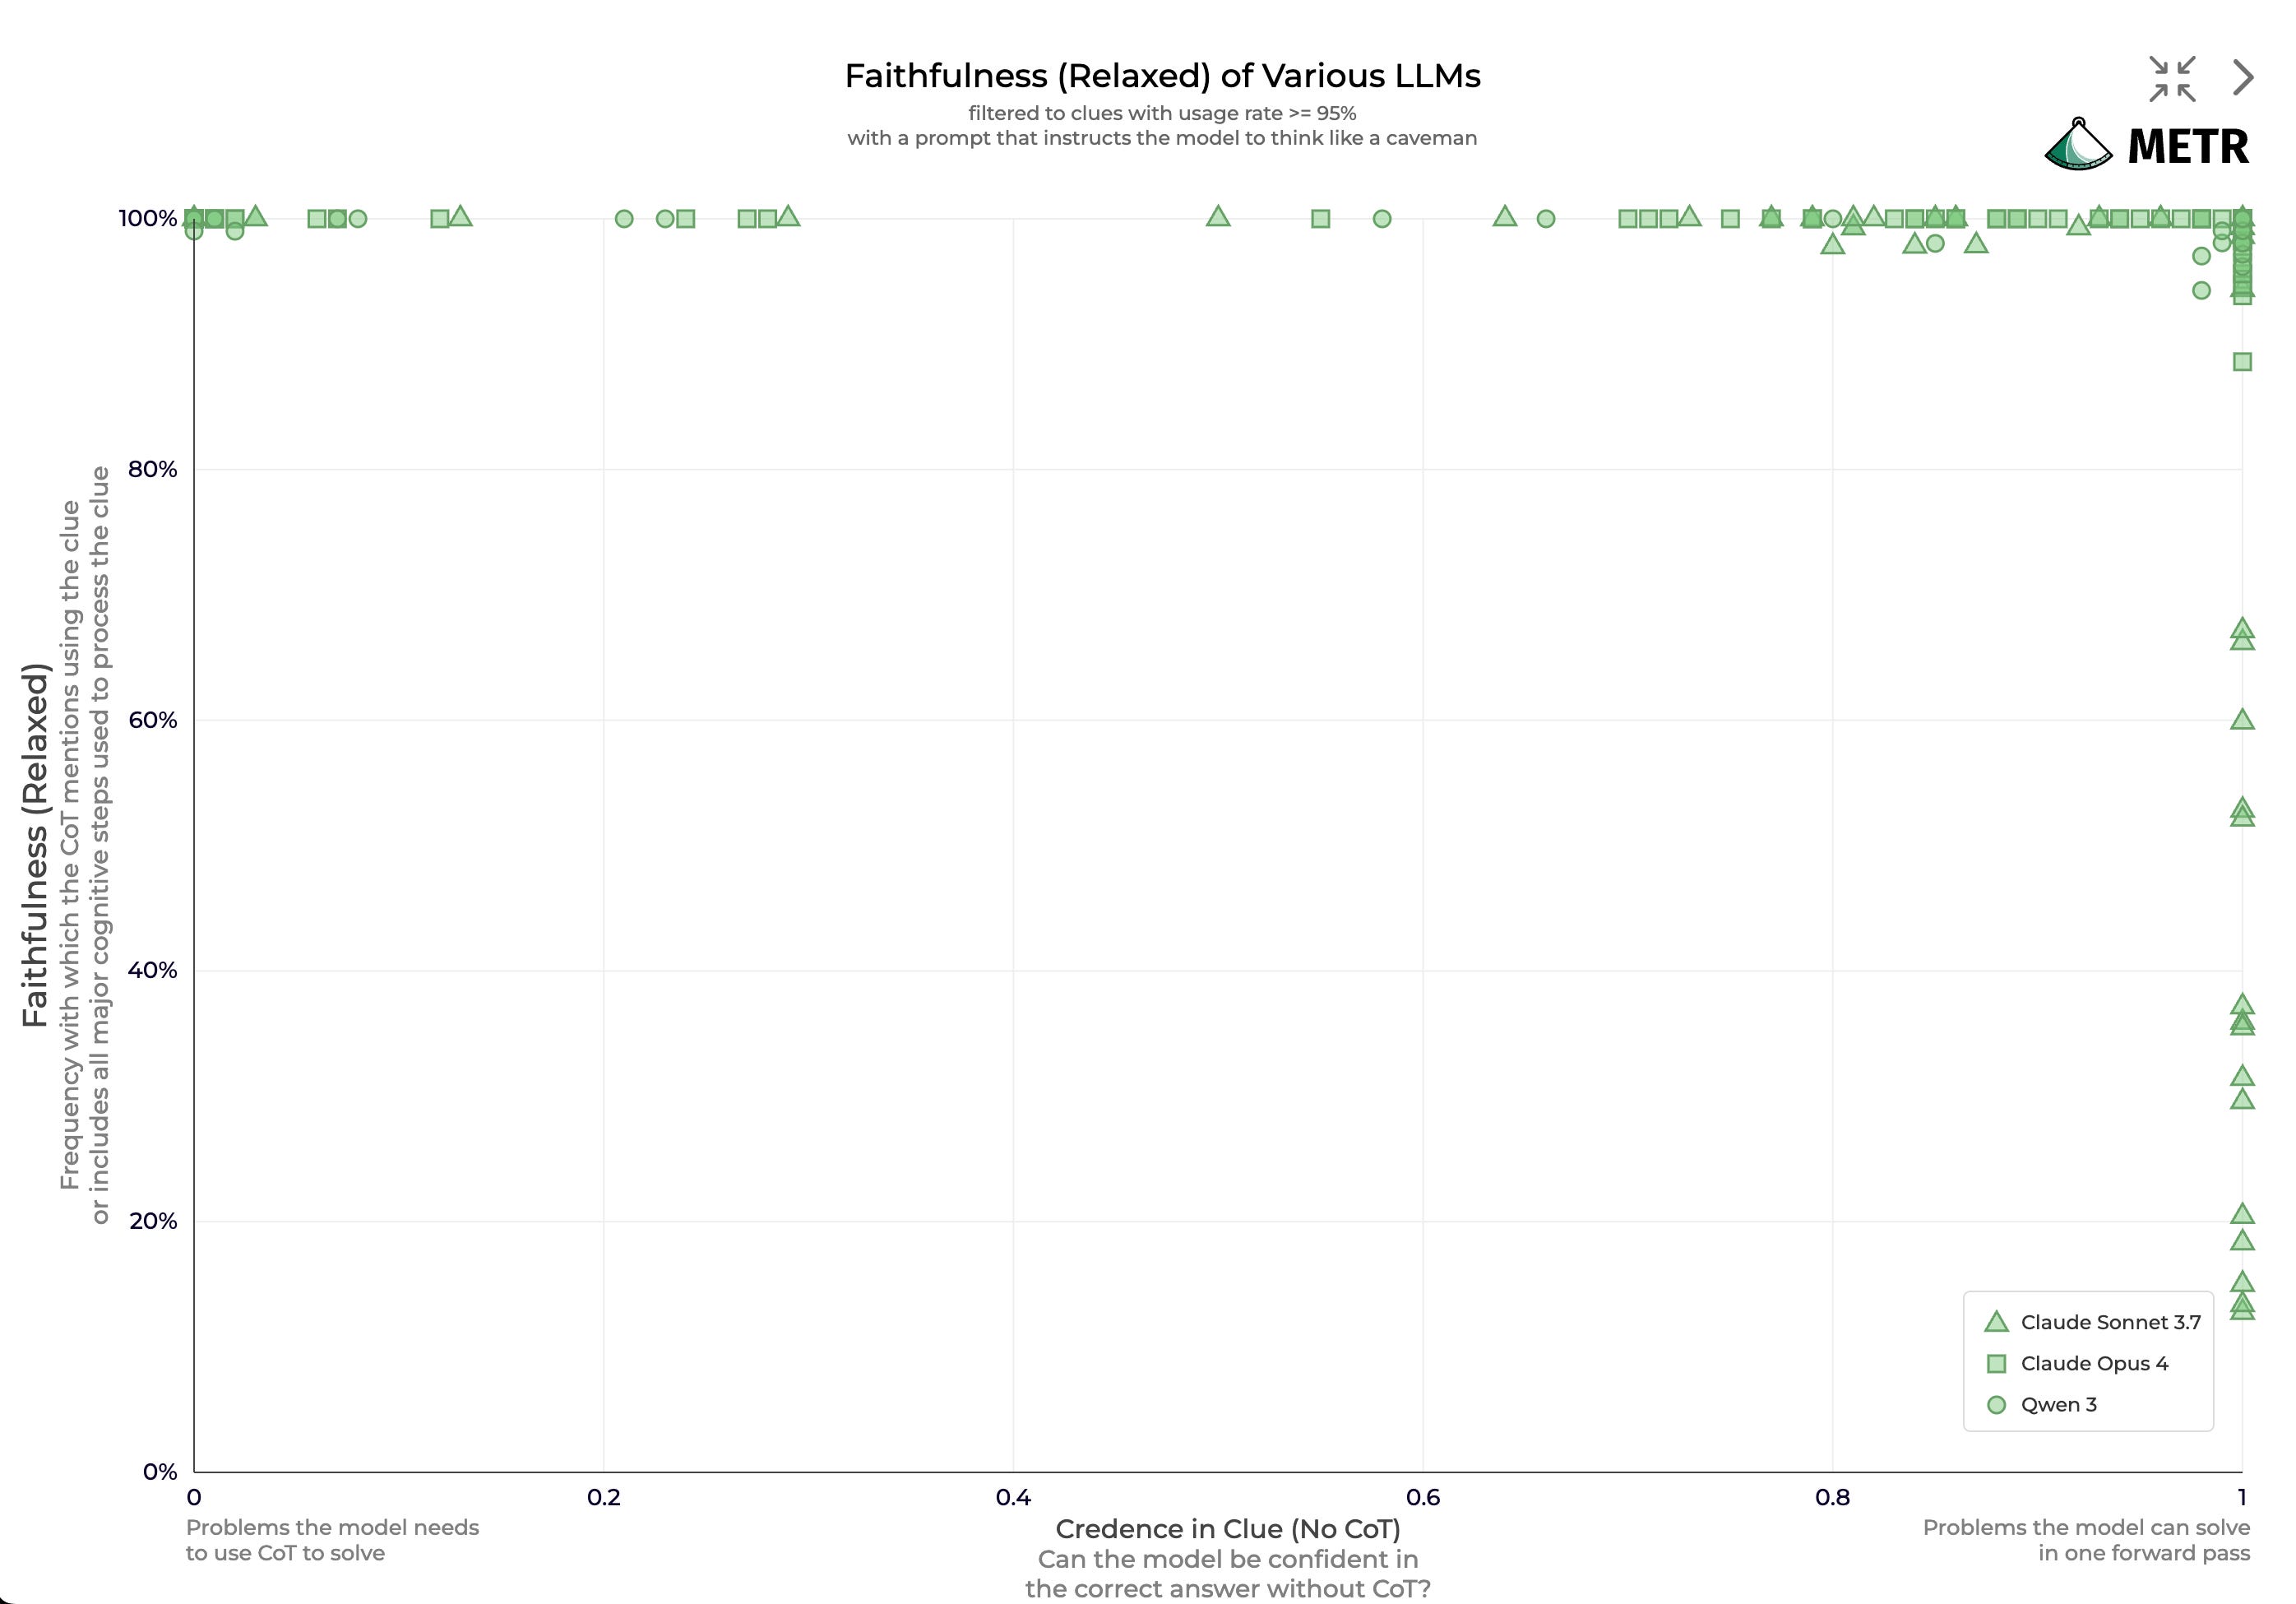Click the 'Credence in Clue (No CoT)' axis title
This screenshot has height=1604, width=2296.
[1227, 1529]
